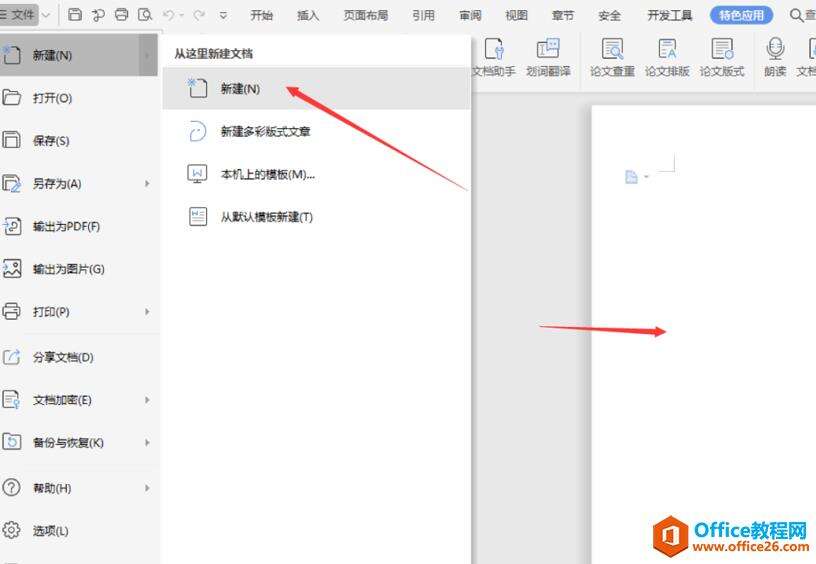Viewport: 816px width, 564px height.
Task: Expand the dropdown arrow beside 文件
Action: click(46, 16)
